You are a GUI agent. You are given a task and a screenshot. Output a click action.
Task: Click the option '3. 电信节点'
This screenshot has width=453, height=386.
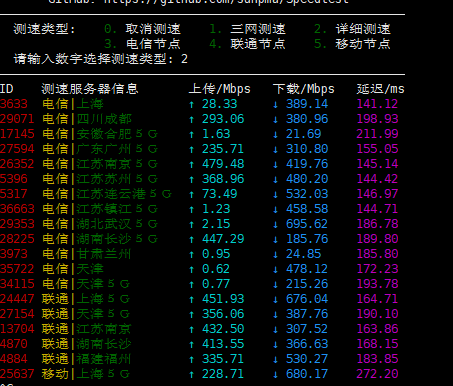(142, 44)
